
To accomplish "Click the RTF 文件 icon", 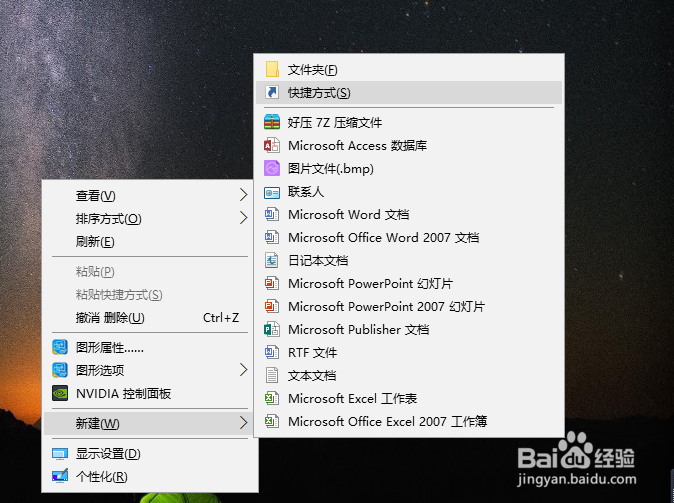I will point(272,353).
